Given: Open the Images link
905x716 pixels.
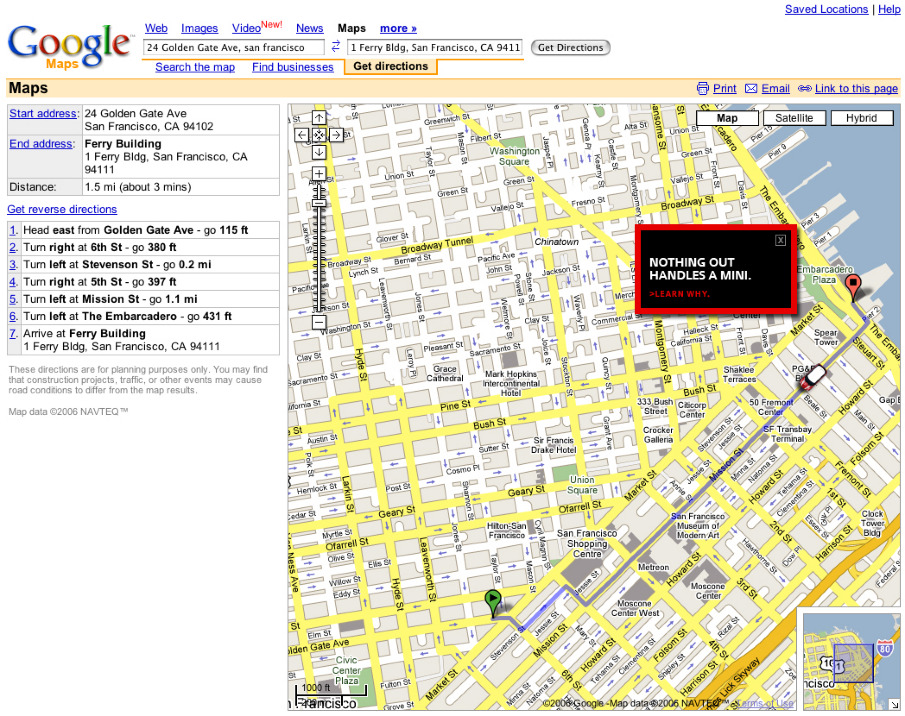Looking at the screenshot, I should 199,28.
